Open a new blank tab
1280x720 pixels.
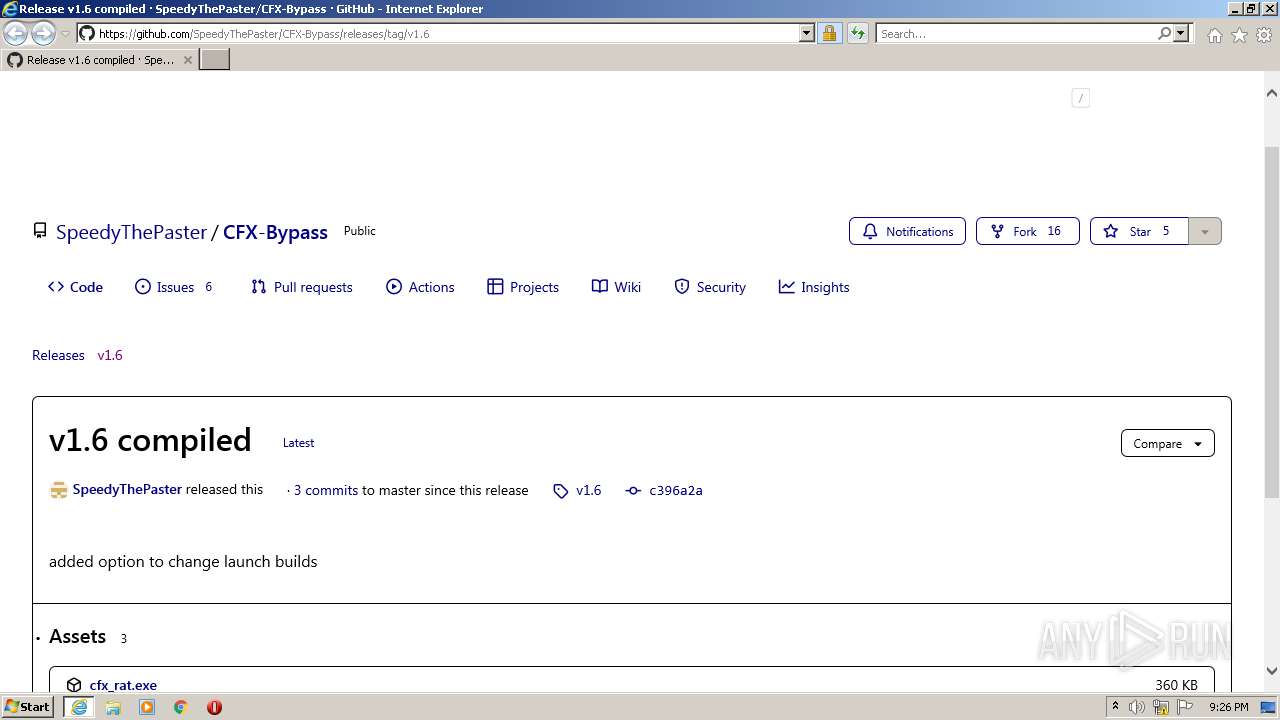[215, 60]
